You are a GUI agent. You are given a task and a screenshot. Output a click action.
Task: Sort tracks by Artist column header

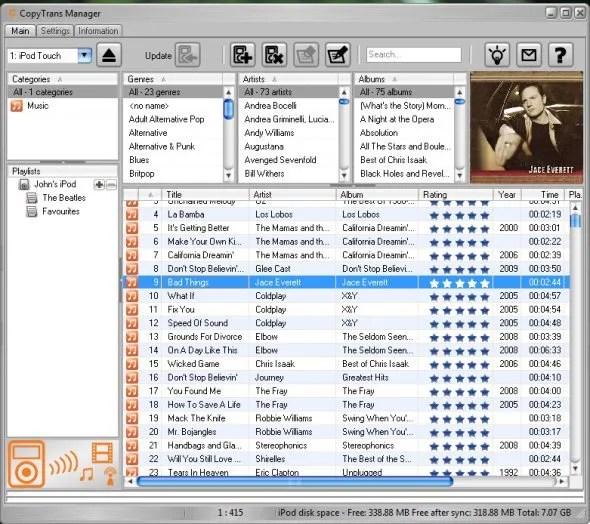tap(292, 195)
